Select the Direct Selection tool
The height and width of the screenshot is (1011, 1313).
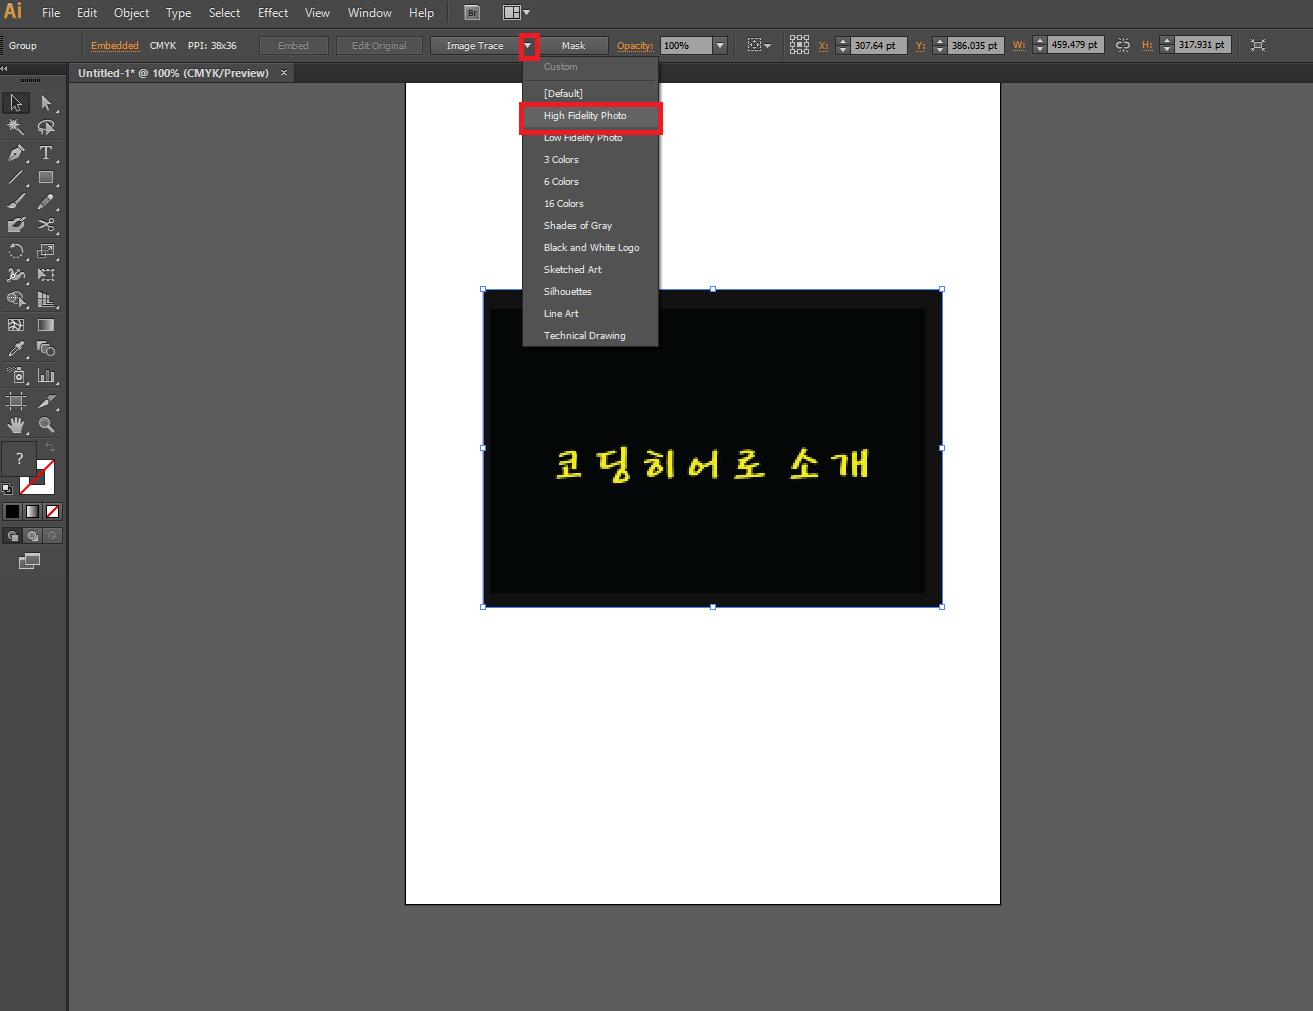[x=46, y=103]
